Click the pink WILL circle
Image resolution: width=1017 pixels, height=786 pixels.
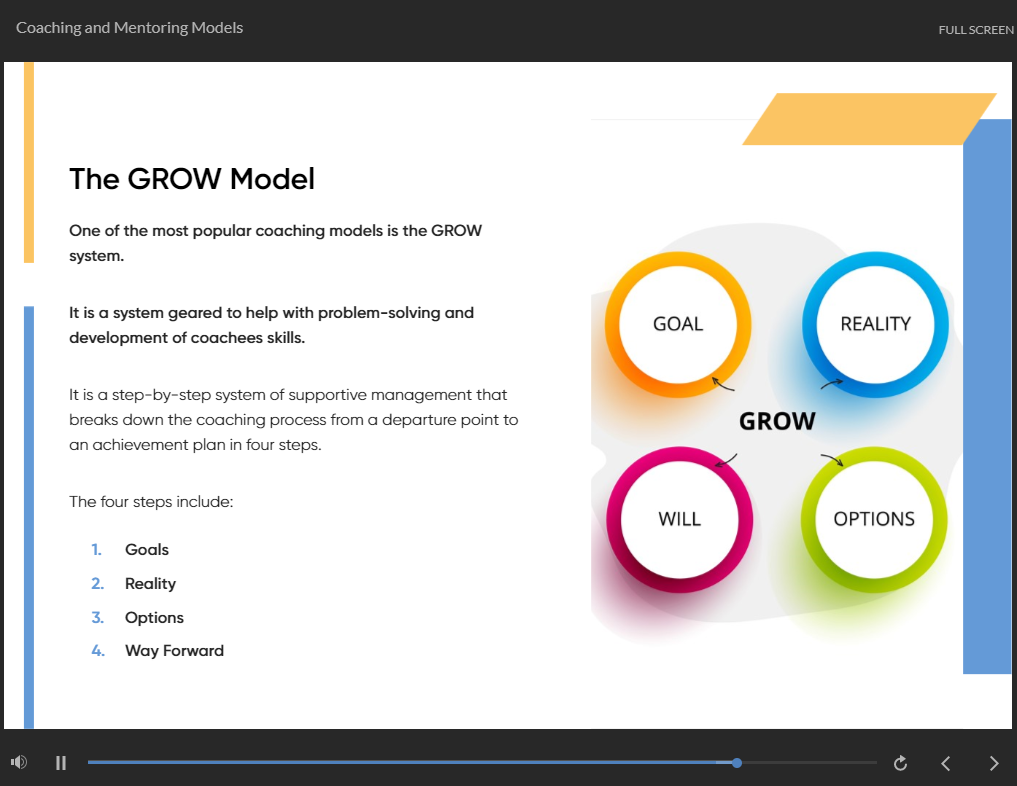tap(679, 519)
